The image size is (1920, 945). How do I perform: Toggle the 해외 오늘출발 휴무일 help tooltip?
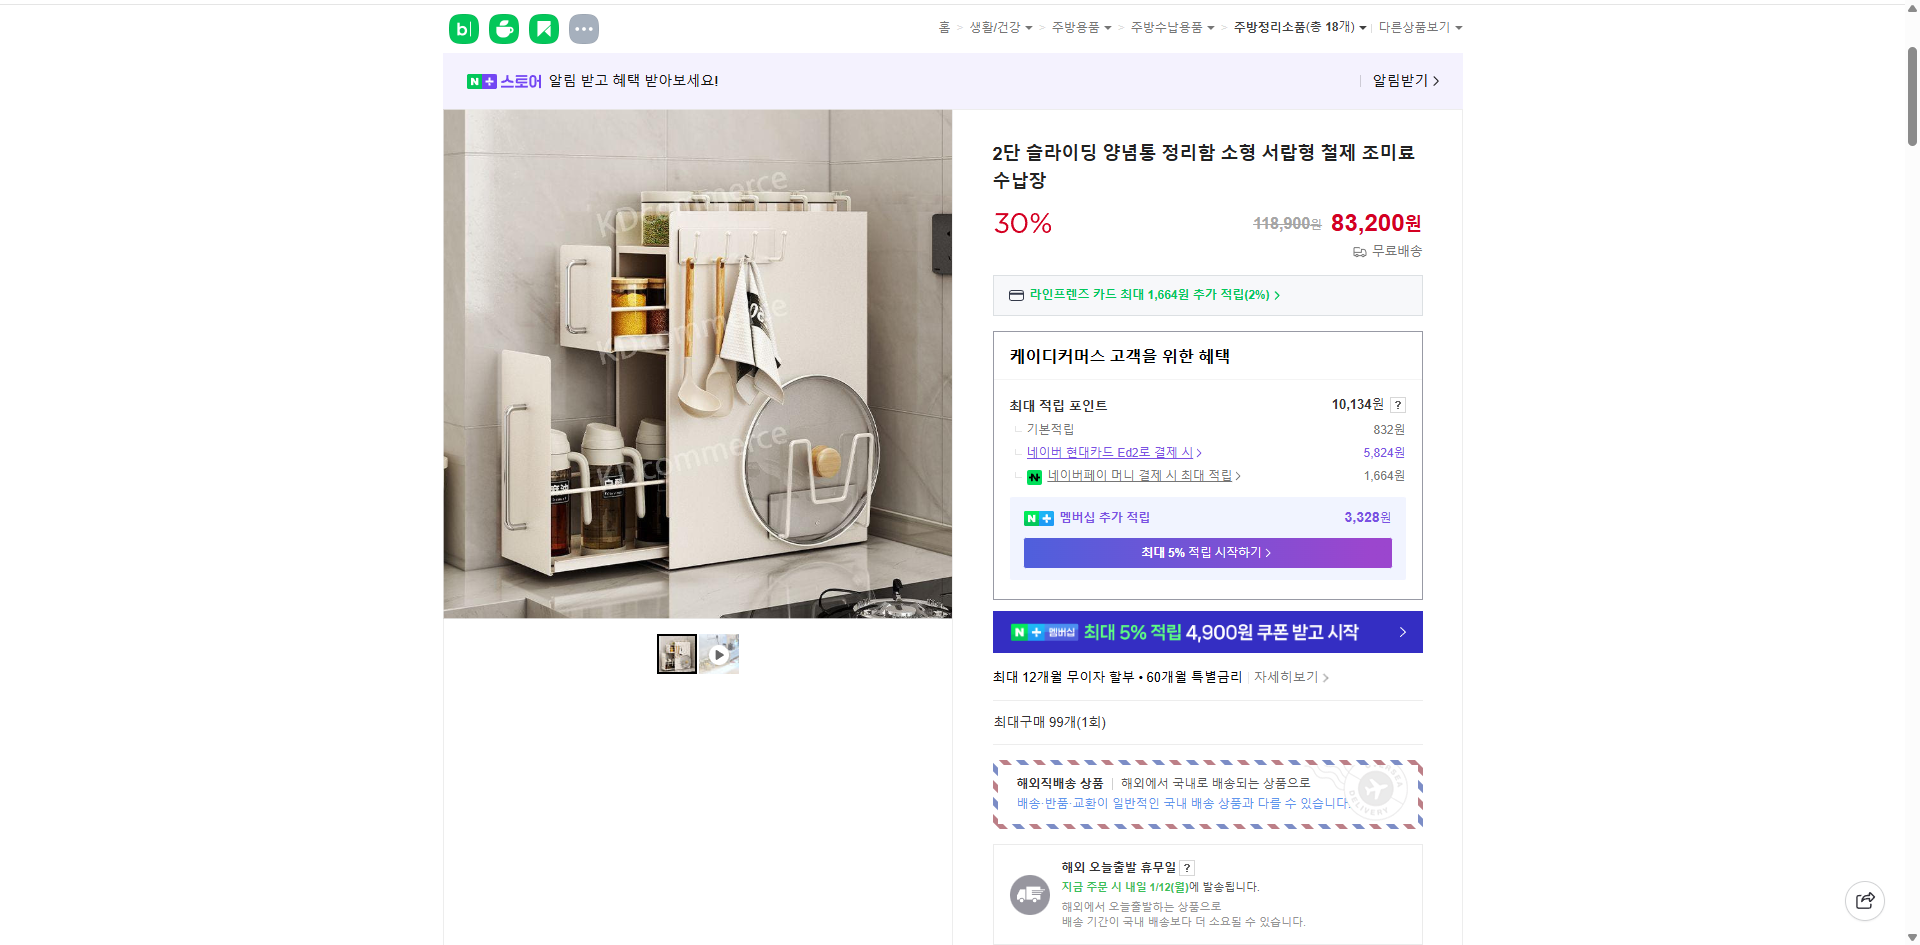[x=1186, y=867]
